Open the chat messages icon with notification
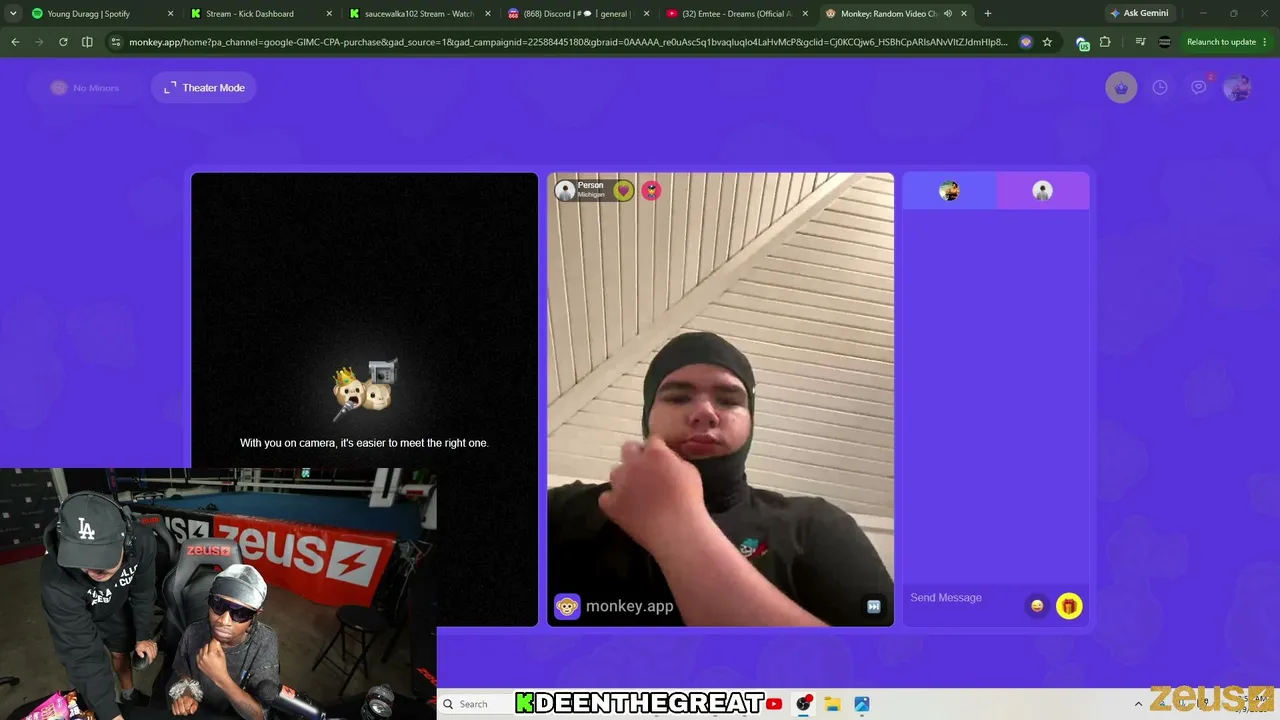This screenshot has width=1280, height=720. click(x=1199, y=88)
